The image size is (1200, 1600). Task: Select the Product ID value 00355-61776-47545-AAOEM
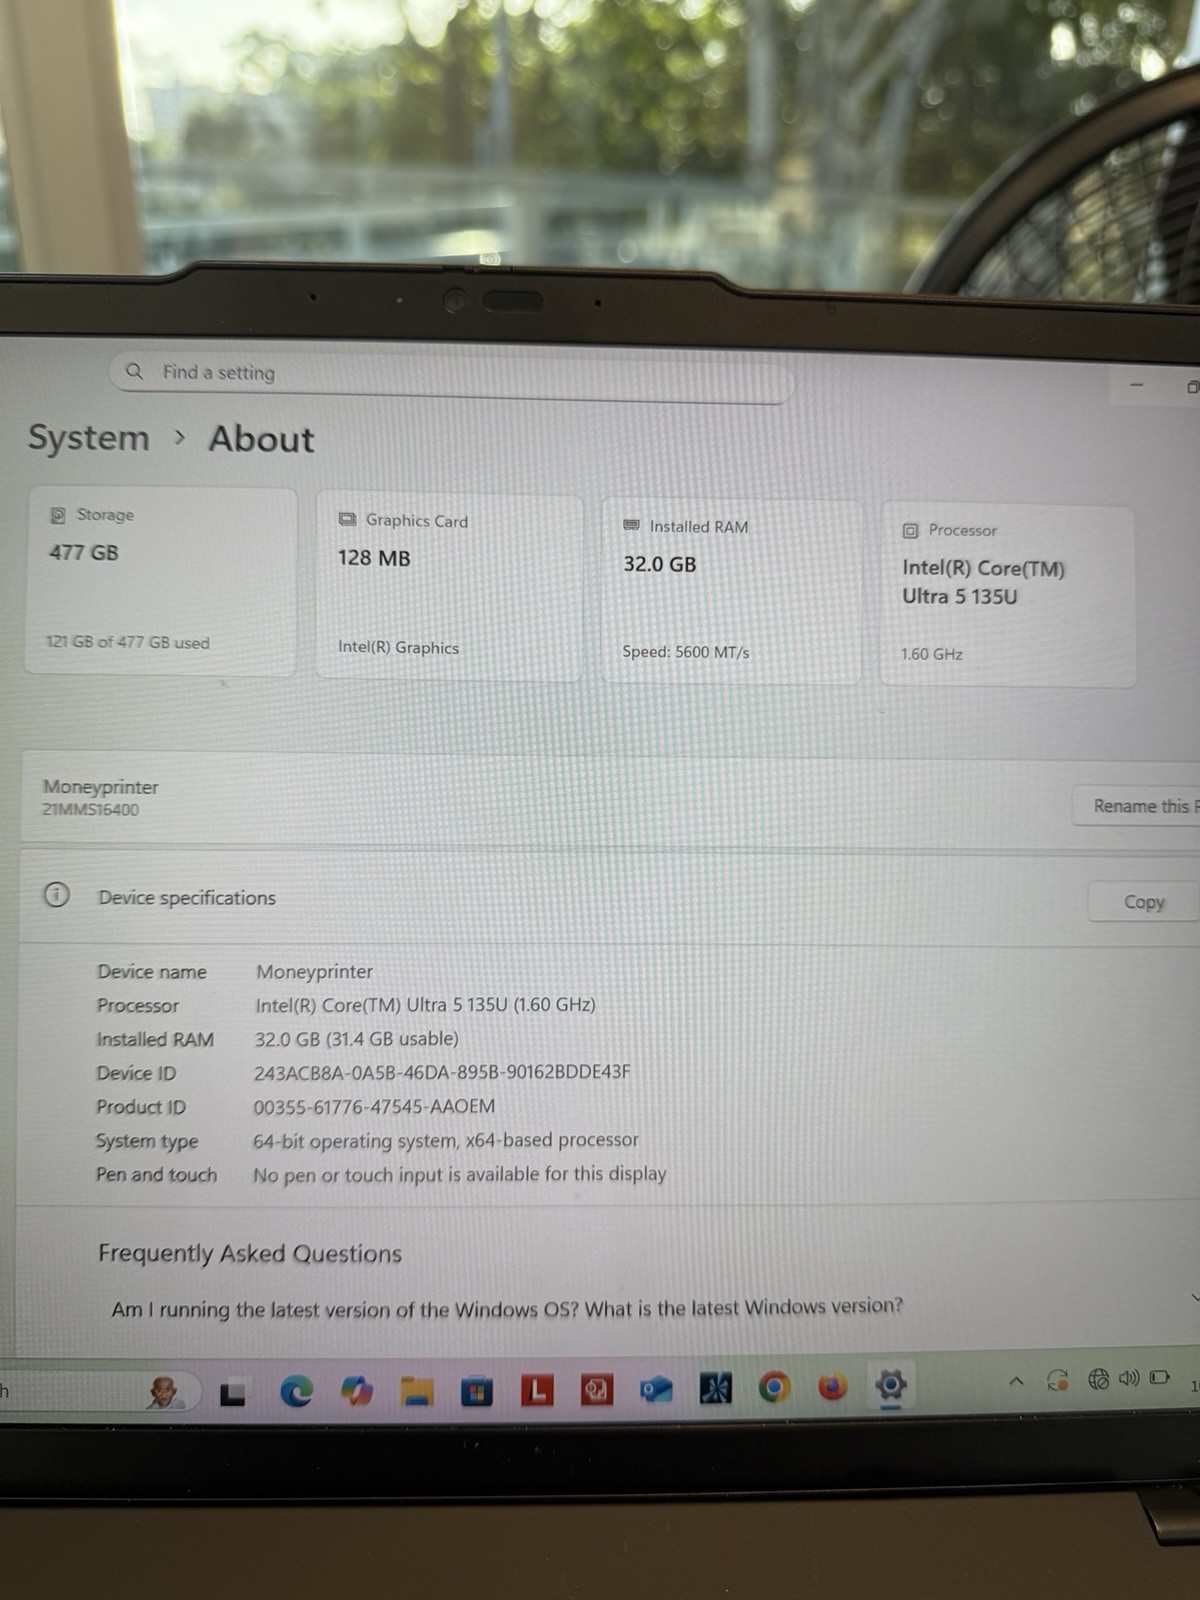coord(374,1106)
